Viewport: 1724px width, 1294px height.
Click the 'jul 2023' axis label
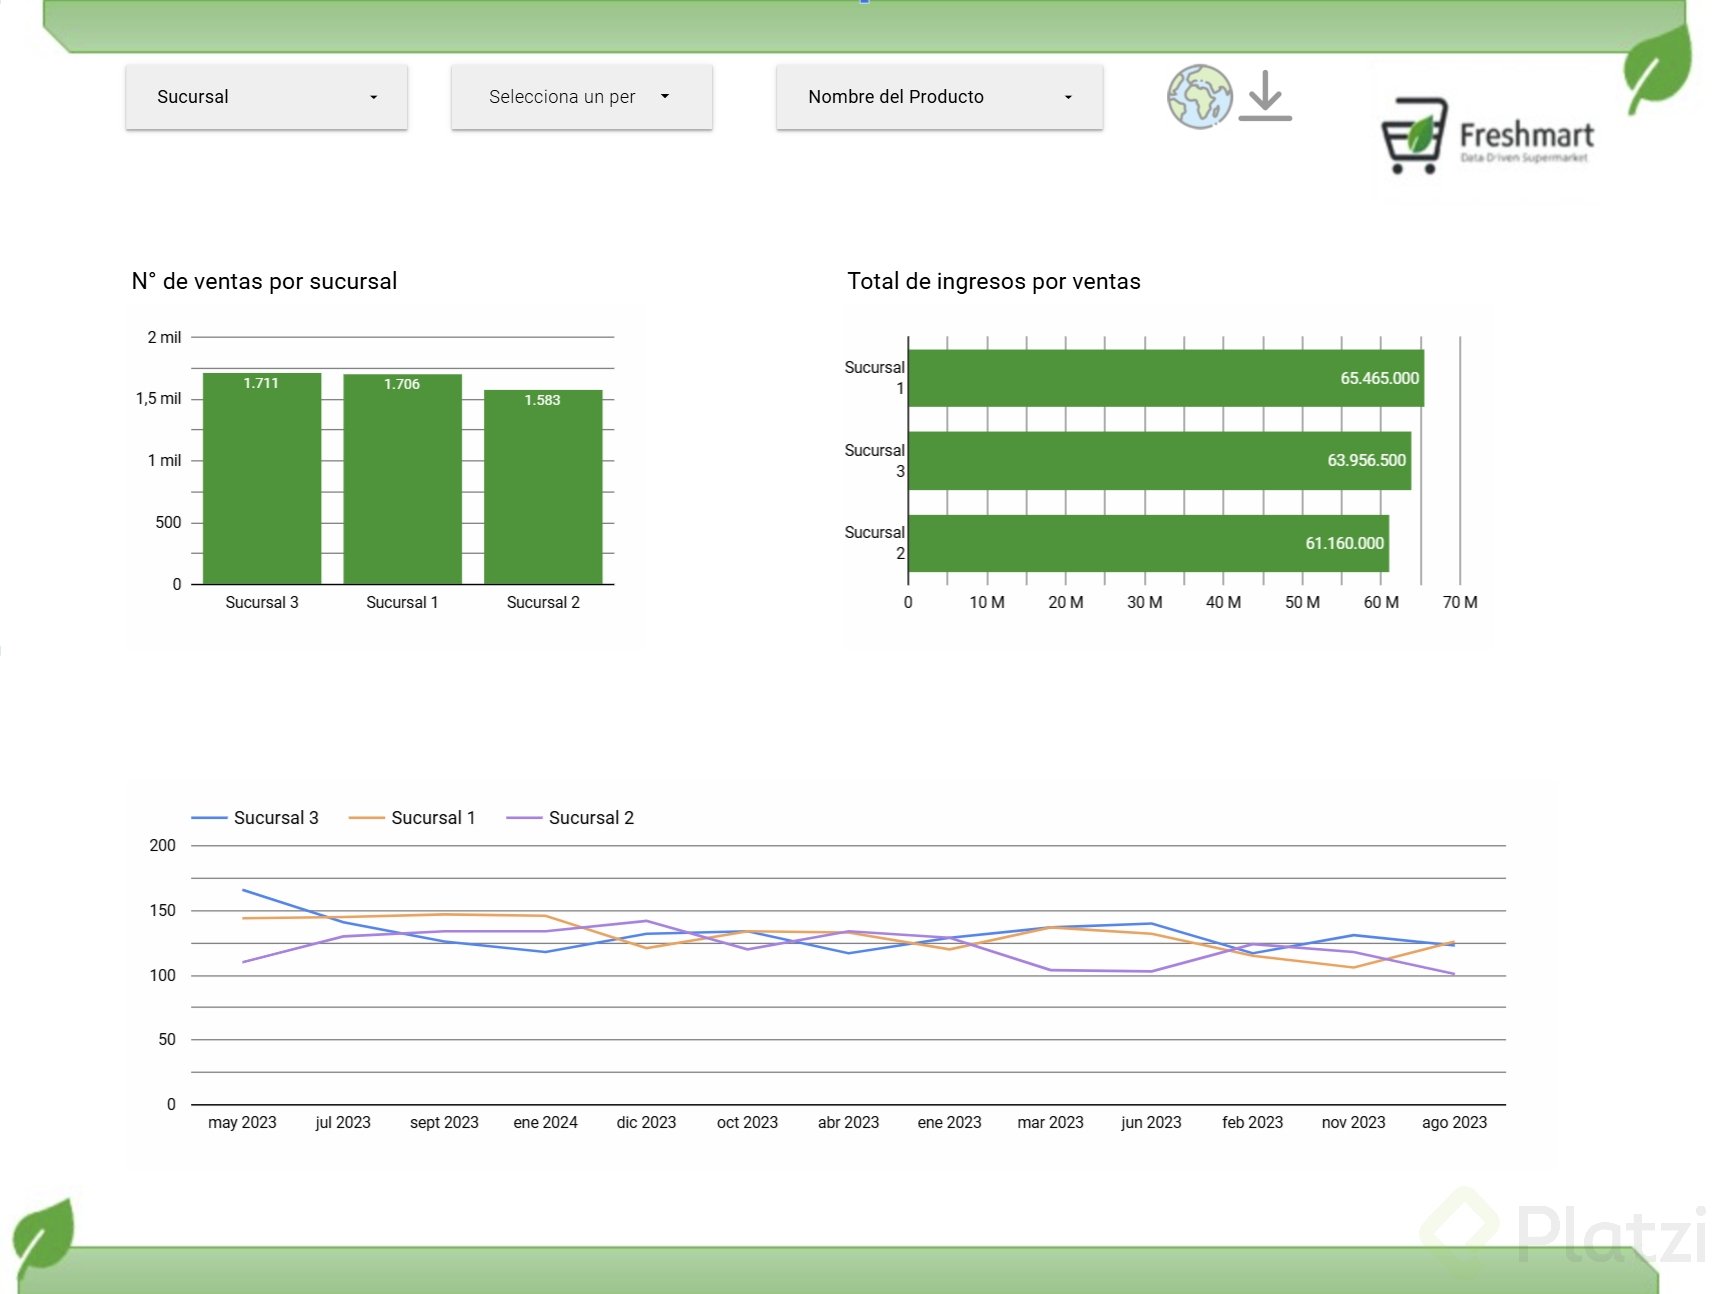click(x=343, y=1122)
